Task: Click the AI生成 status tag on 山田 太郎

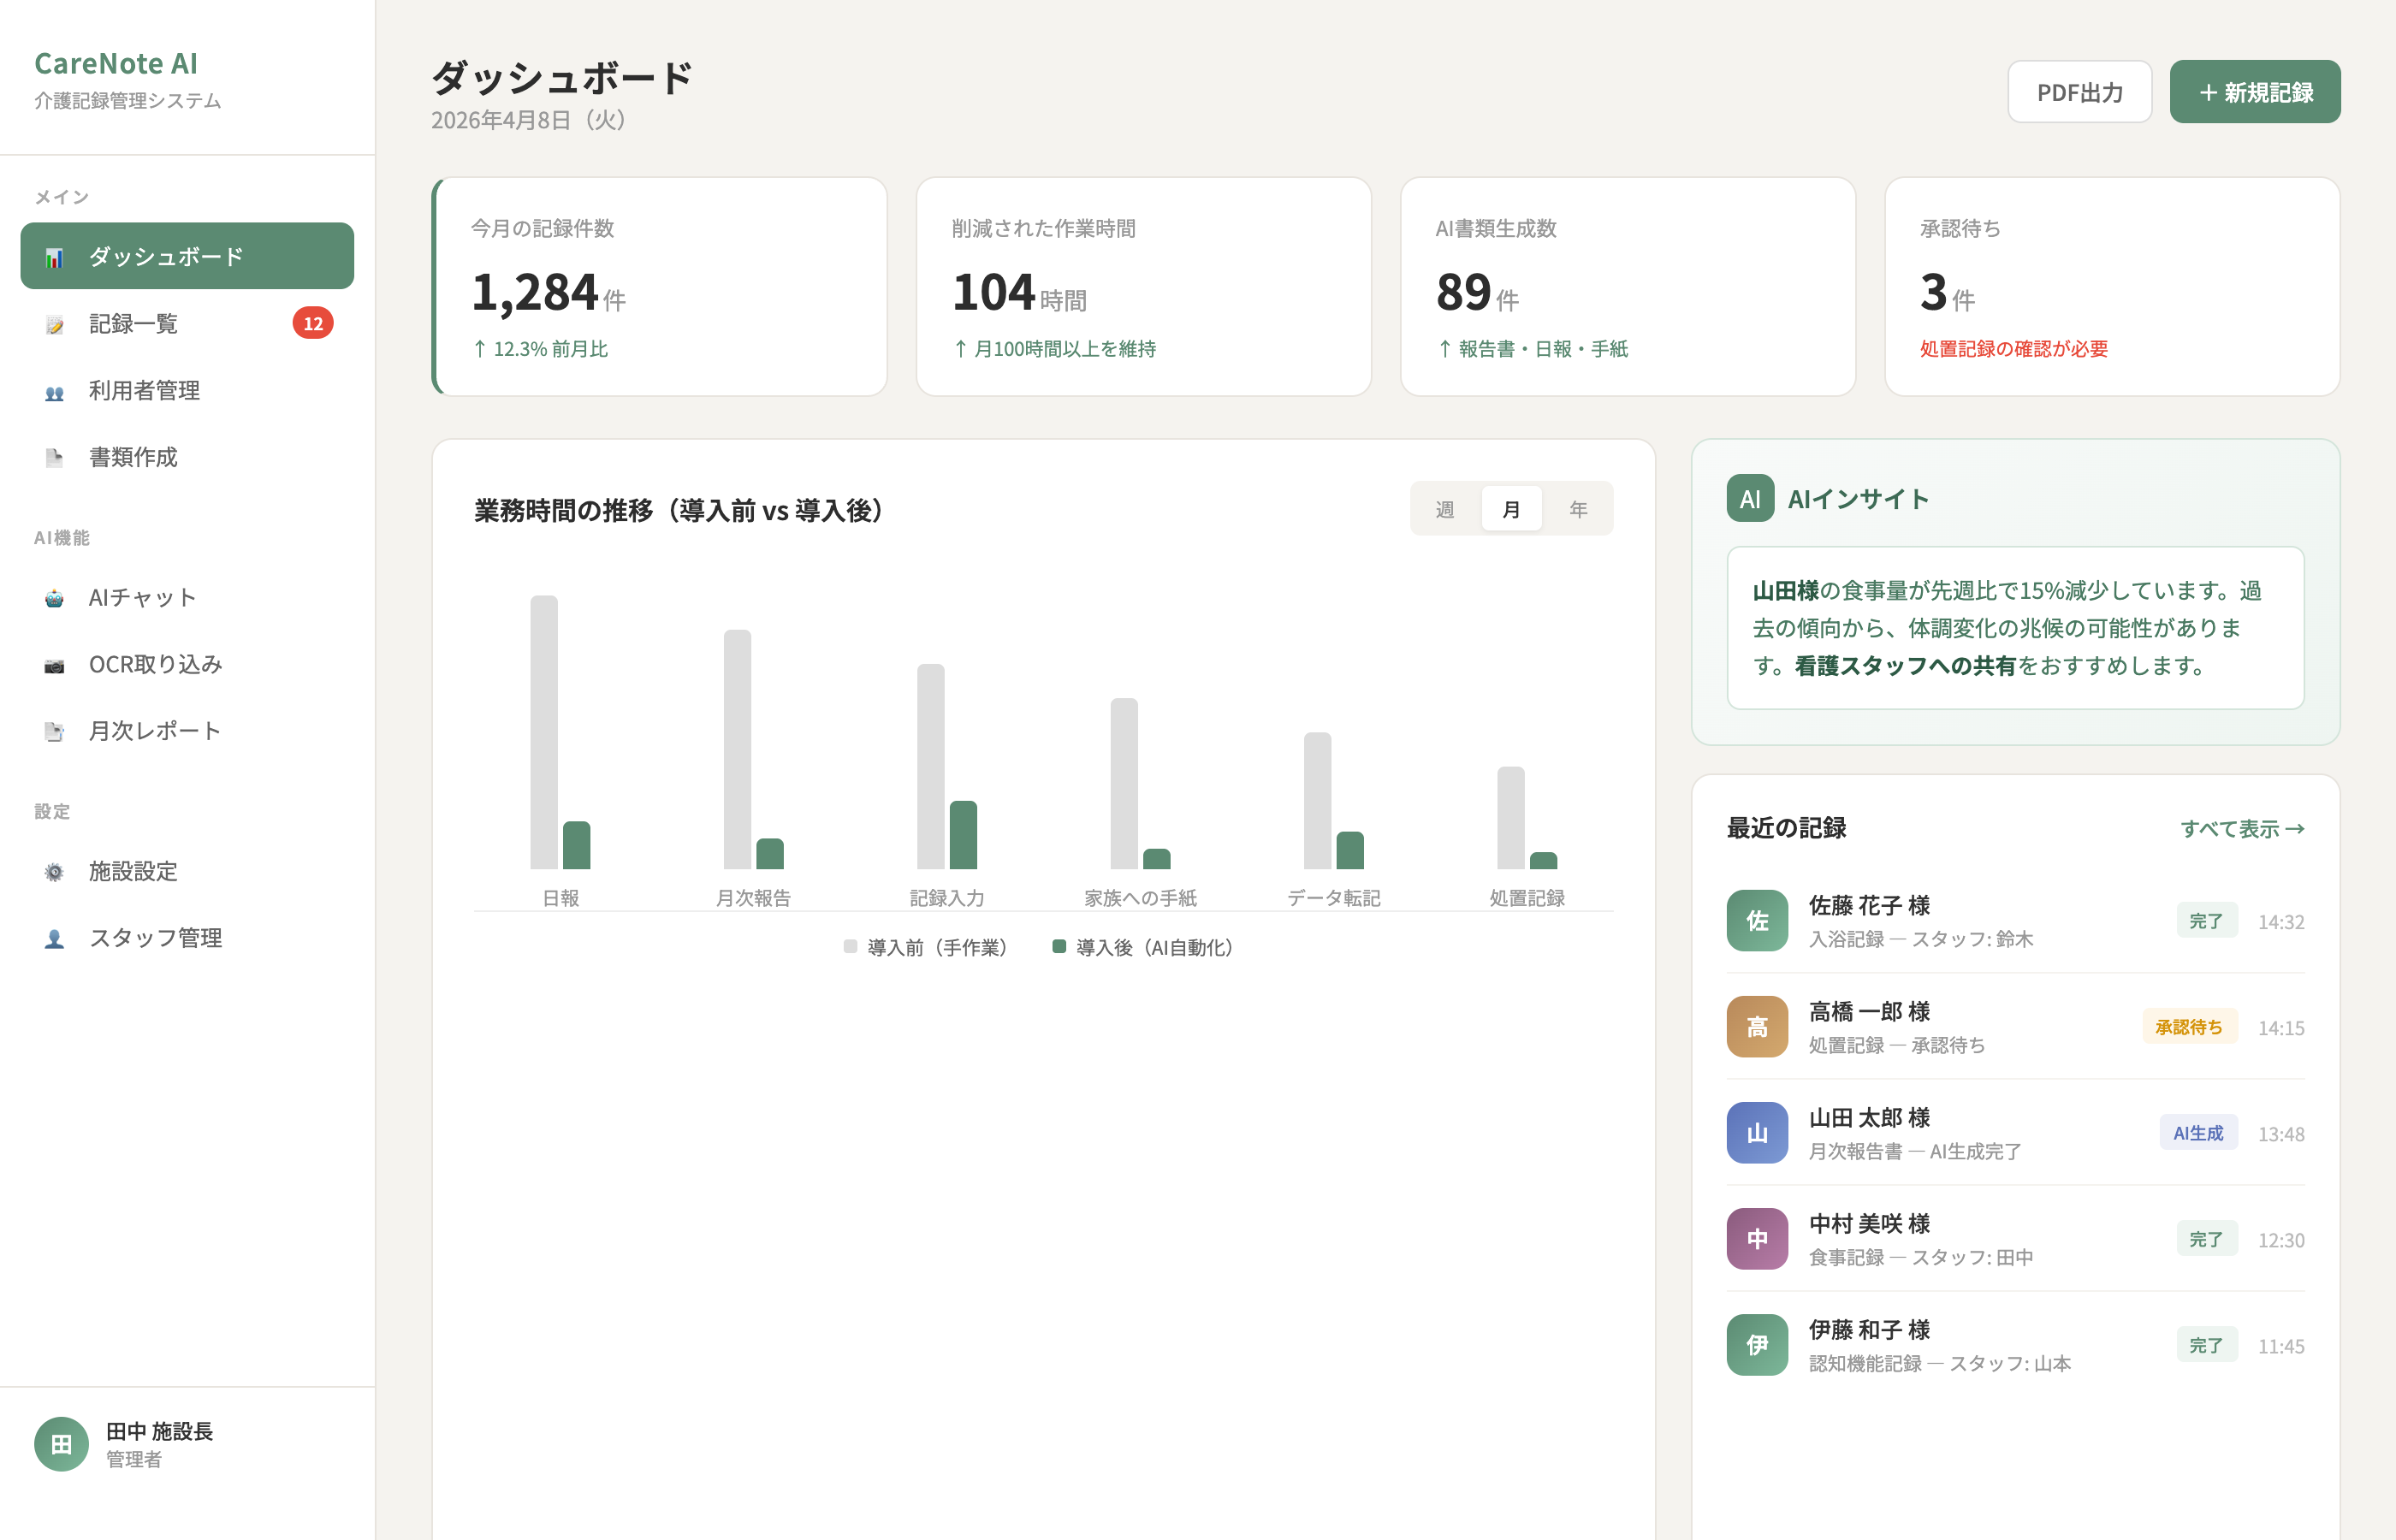Action: tap(2198, 1133)
